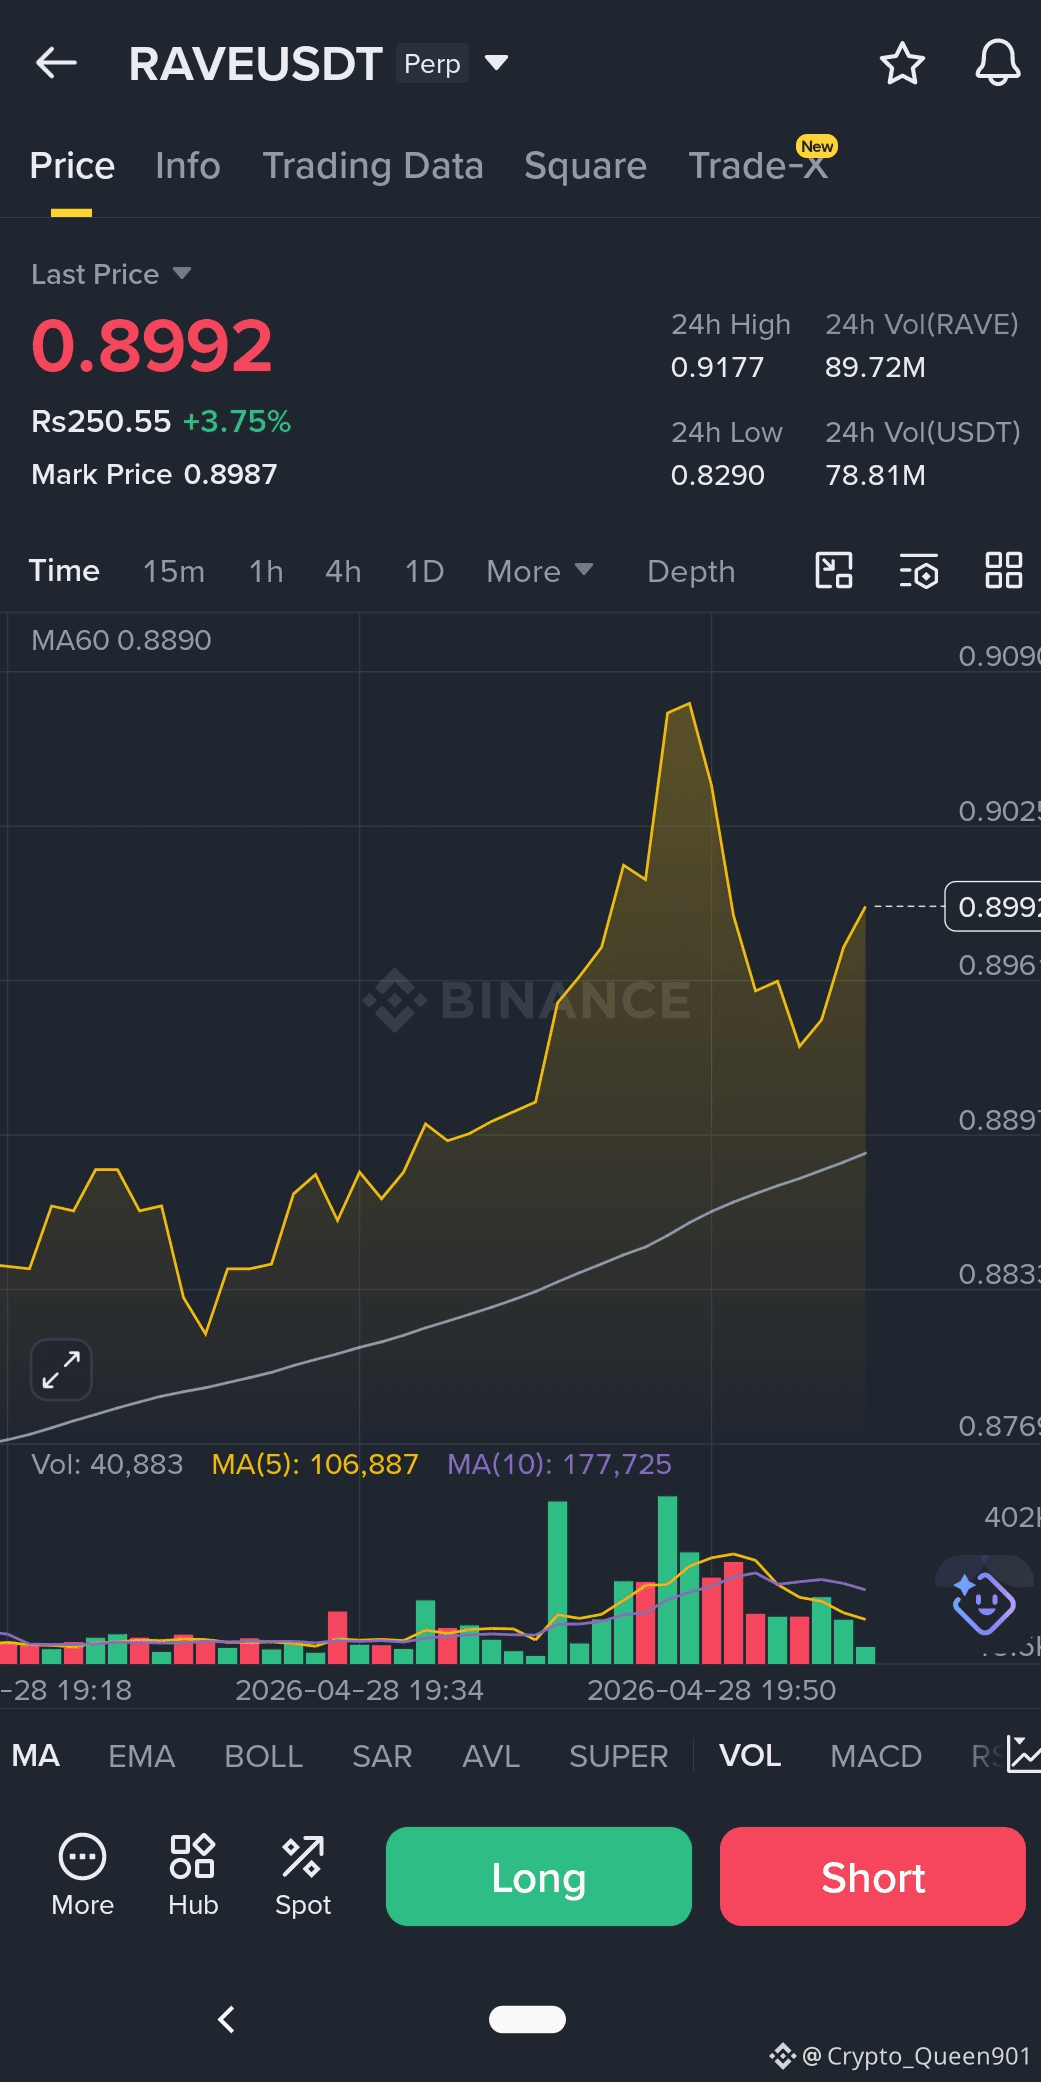Toggle the SAR indicator

[382, 1755]
